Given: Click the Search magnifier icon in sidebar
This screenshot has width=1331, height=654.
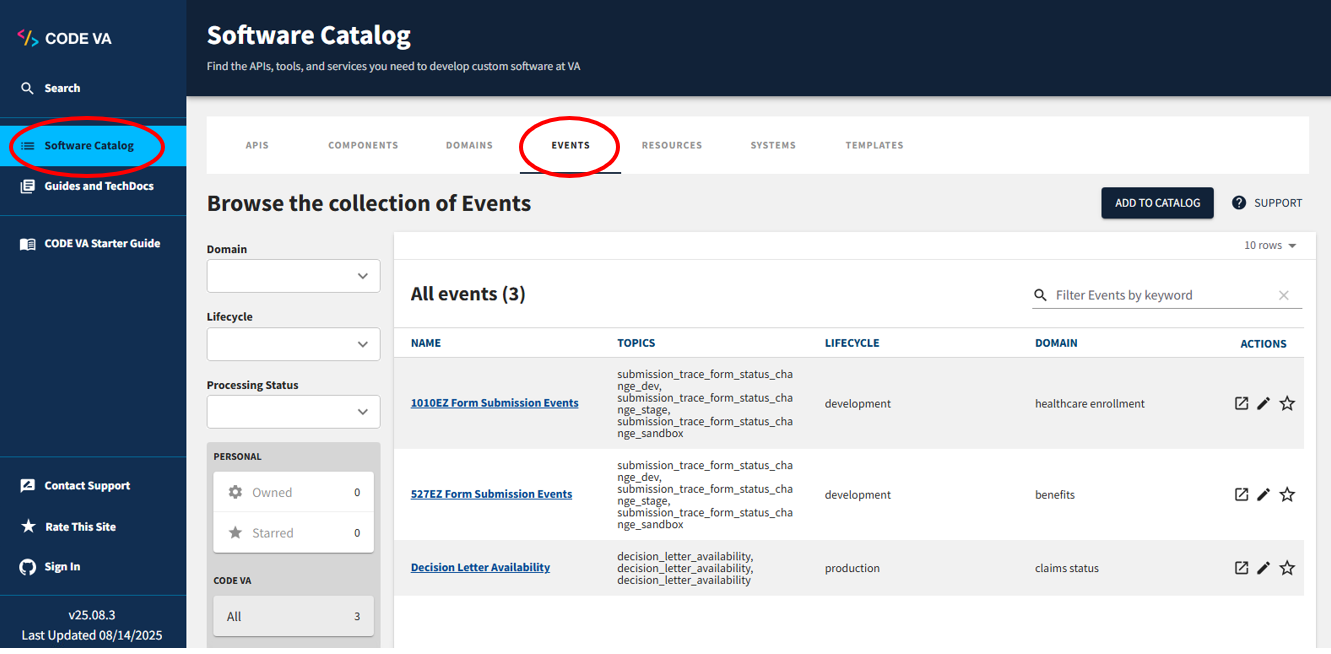Looking at the screenshot, I should 27,88.
